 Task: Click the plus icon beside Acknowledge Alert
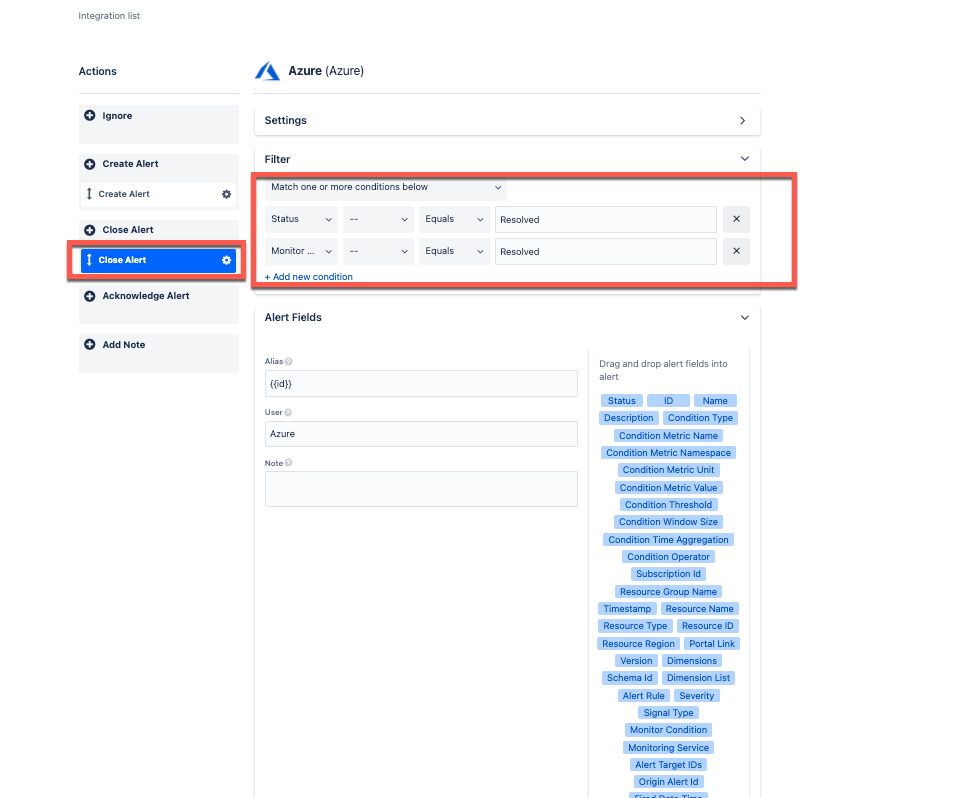point(90,296)
